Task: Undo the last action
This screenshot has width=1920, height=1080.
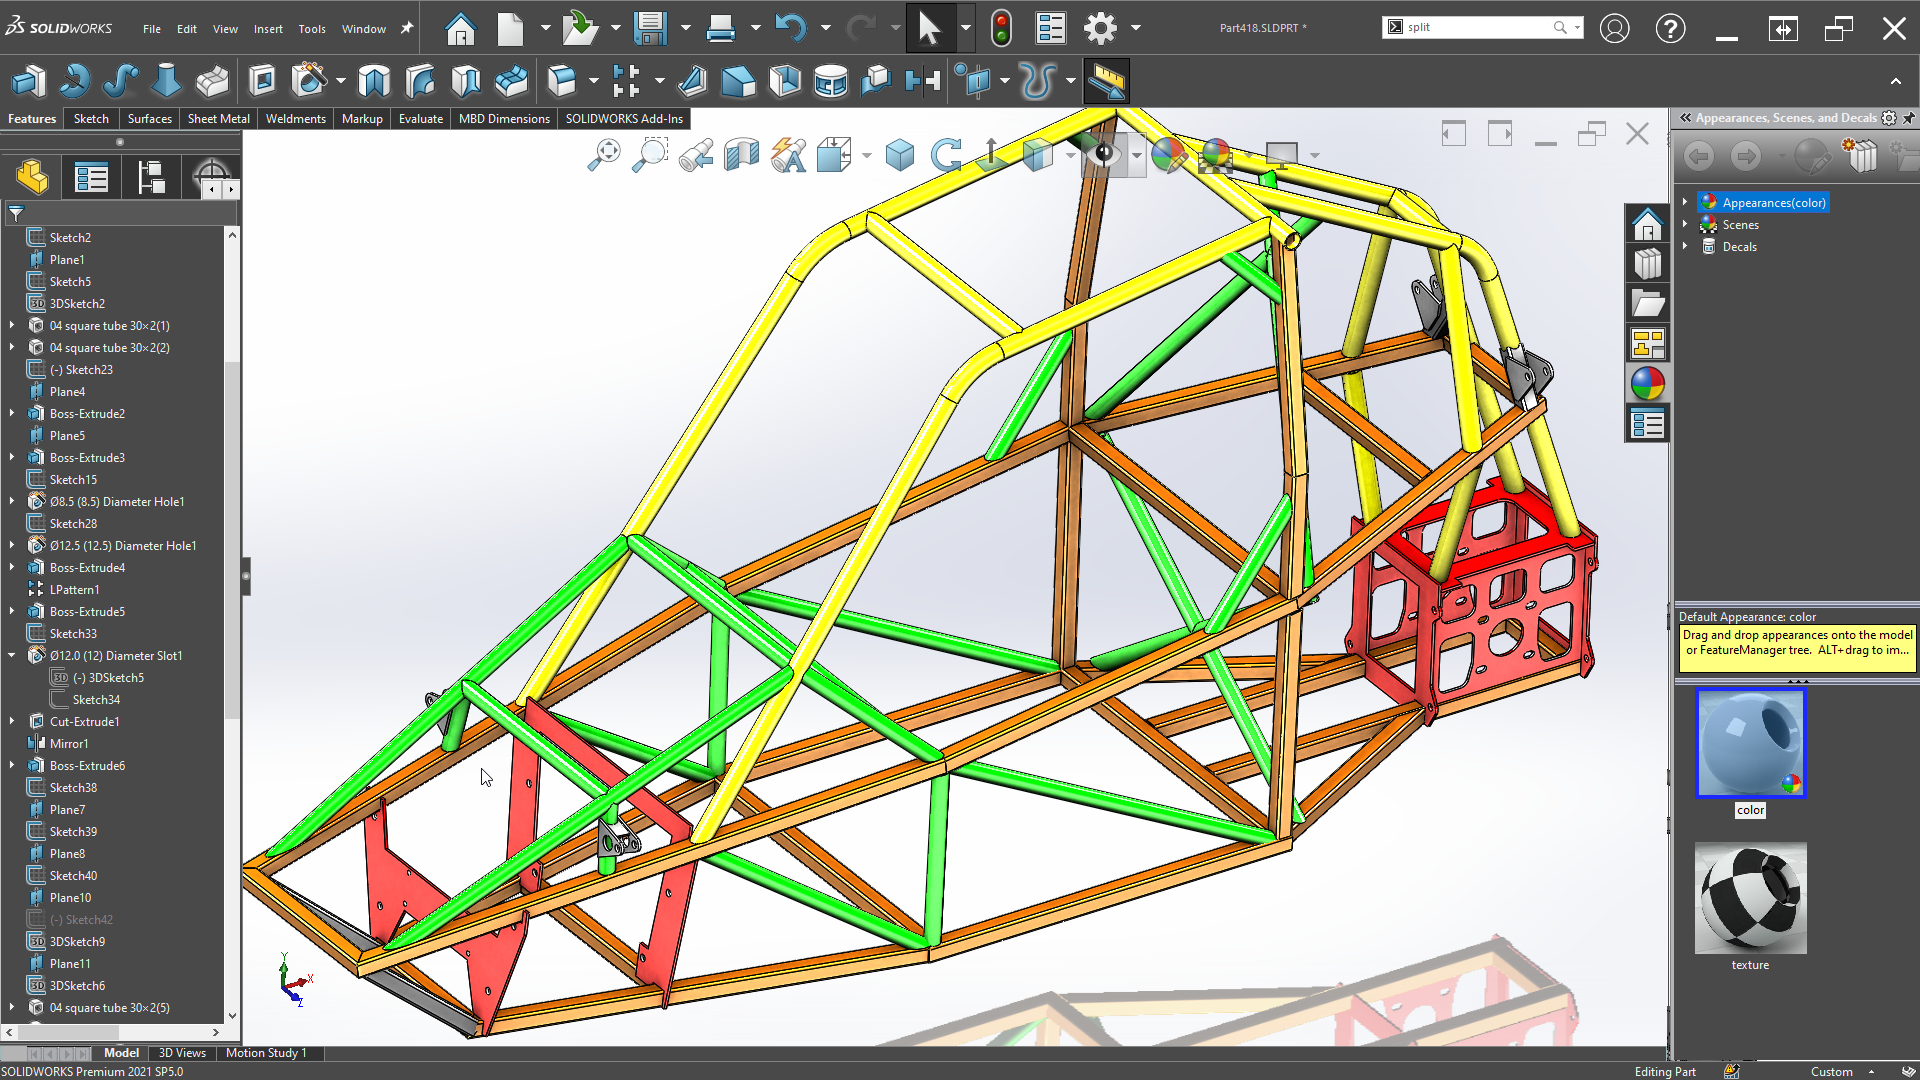Action: tap(790, 28)
